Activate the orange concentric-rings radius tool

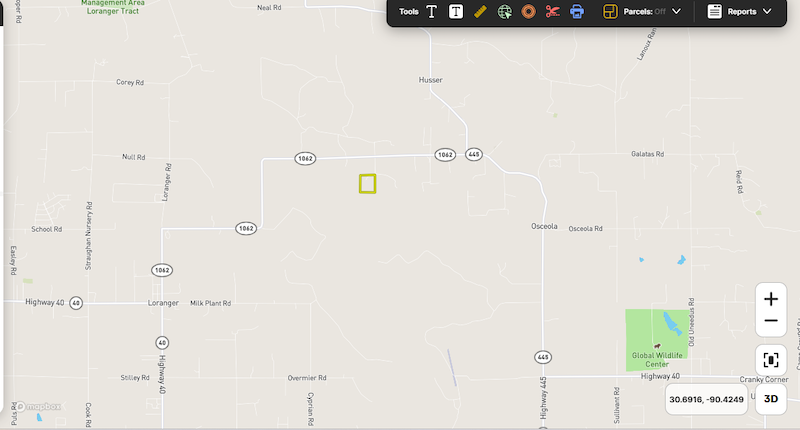tap(529, 11)
